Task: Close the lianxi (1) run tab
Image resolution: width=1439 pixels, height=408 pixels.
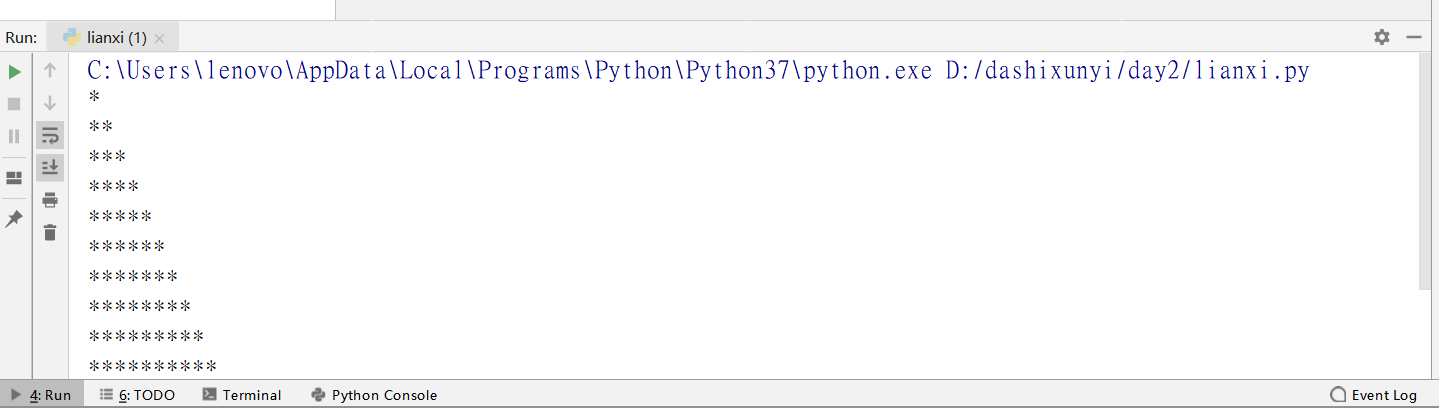Action: tap(160, 38)
